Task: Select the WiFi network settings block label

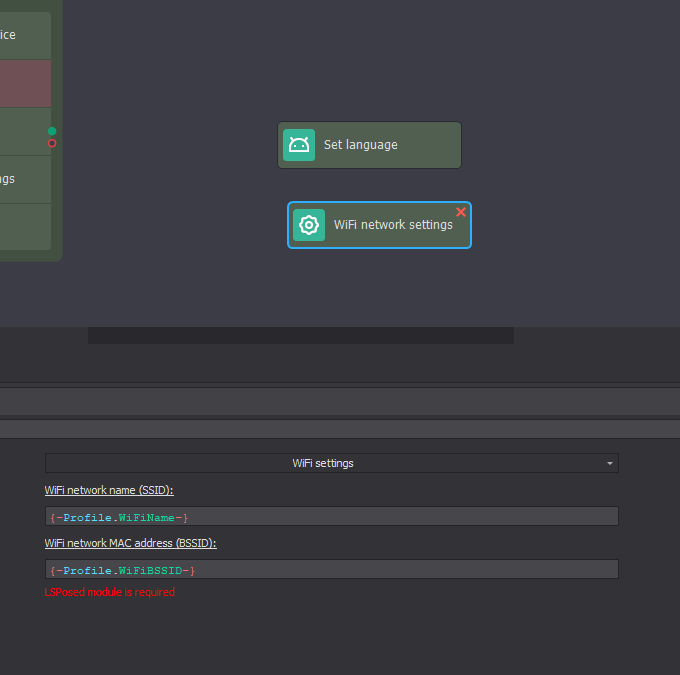Action: pos(393,225)
